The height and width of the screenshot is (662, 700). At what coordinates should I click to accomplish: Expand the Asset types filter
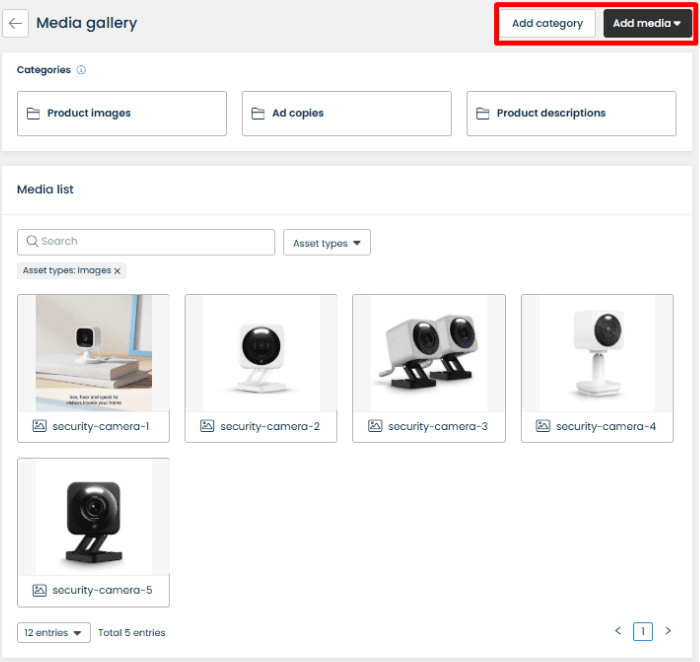(327, 243)
